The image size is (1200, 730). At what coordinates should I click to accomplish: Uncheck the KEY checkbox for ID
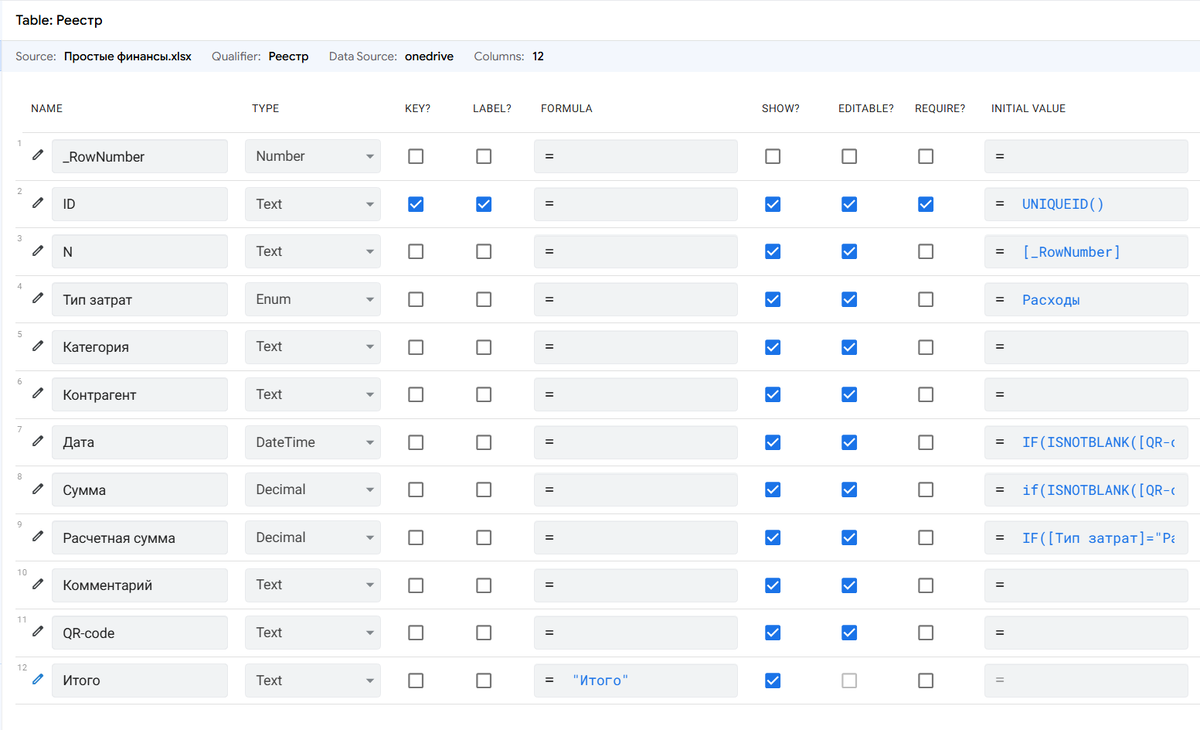click(416, 204)
